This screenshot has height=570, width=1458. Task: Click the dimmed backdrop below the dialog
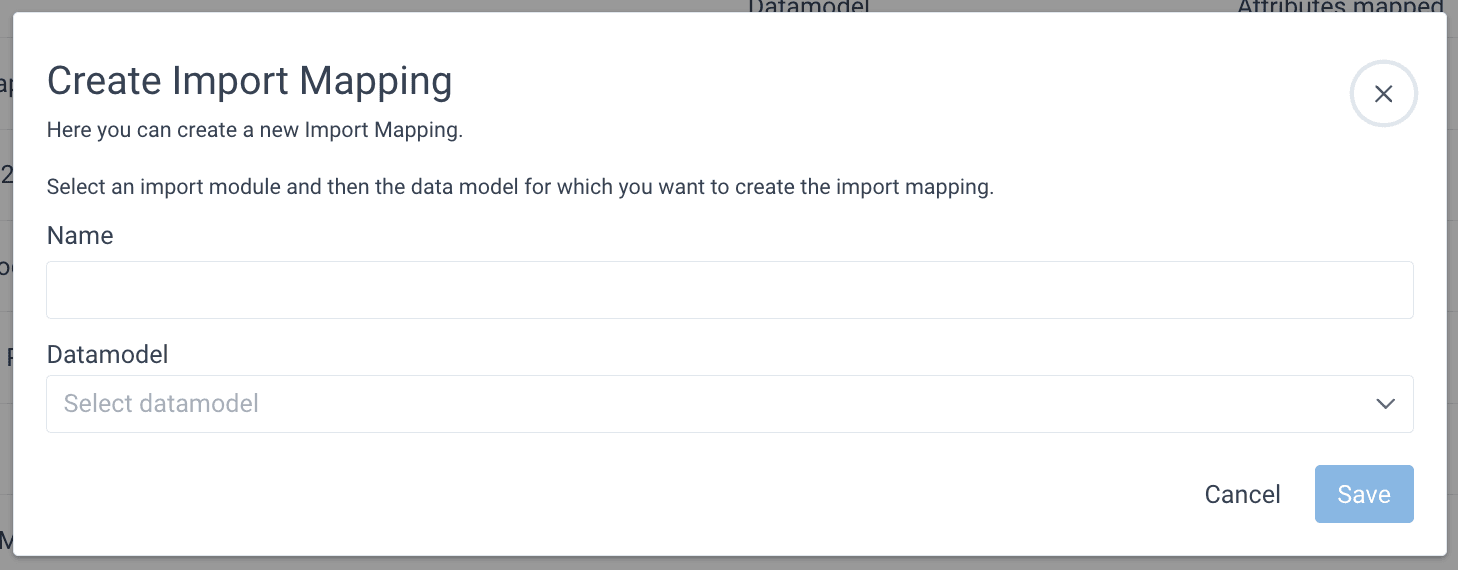(729, 563)
